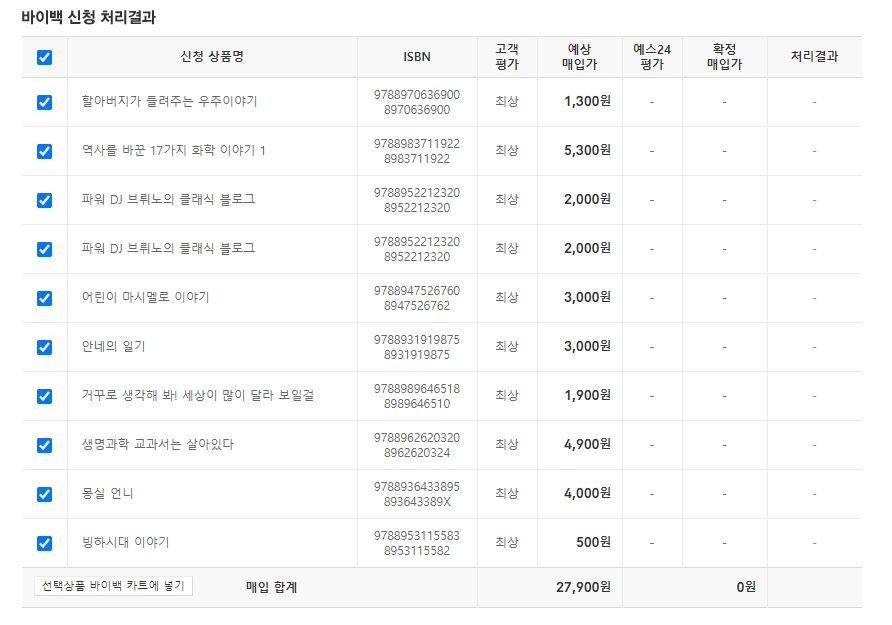The width and height of the screenshot is (892, 625).
Task: Click book title 몽실 언니
Action: (108, 493)
